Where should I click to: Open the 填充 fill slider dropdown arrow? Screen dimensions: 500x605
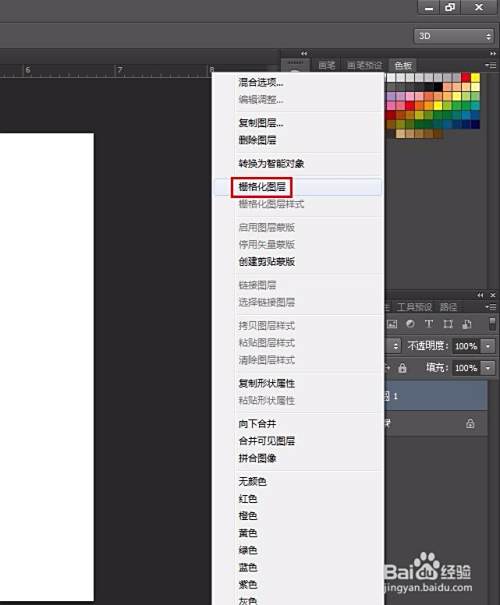[488, 368]
